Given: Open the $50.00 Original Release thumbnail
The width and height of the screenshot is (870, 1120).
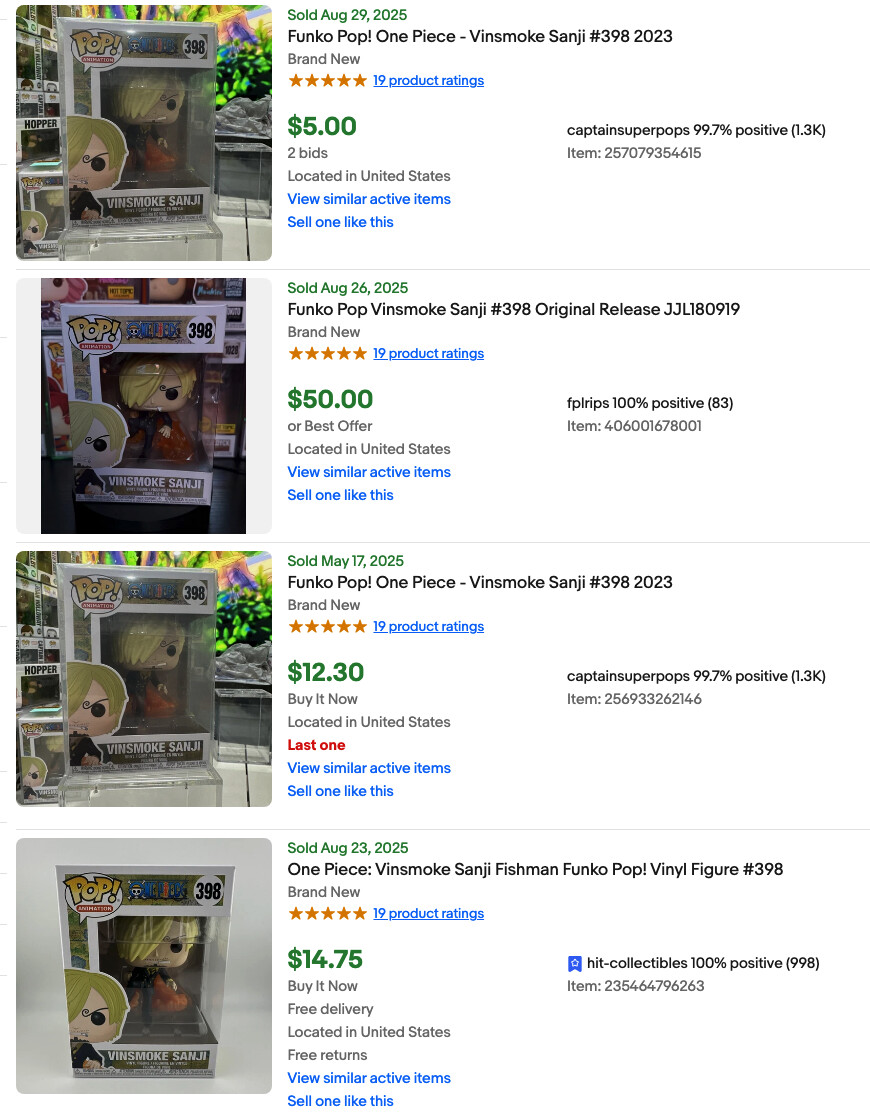Looking at the screenshot, I should tap(144, 406).
